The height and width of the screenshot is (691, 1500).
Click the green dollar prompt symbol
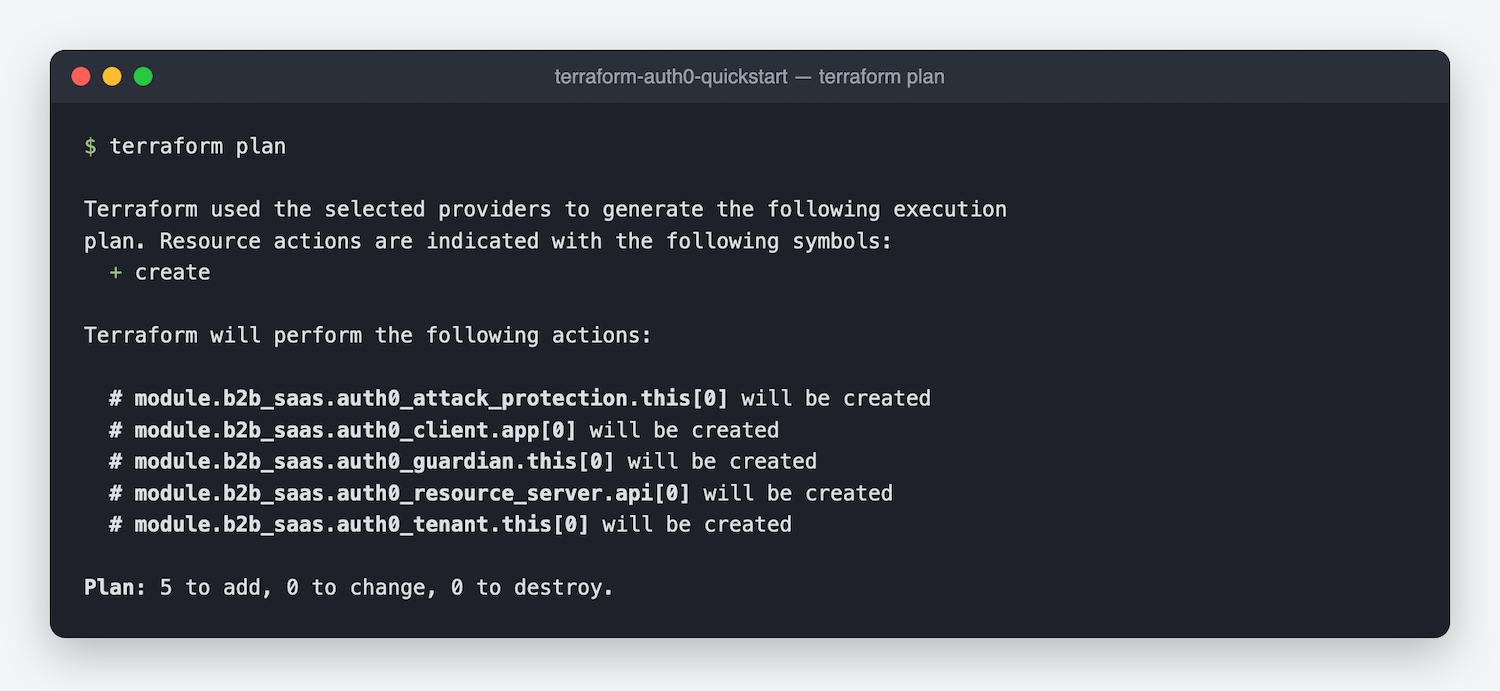pos(90,146)
